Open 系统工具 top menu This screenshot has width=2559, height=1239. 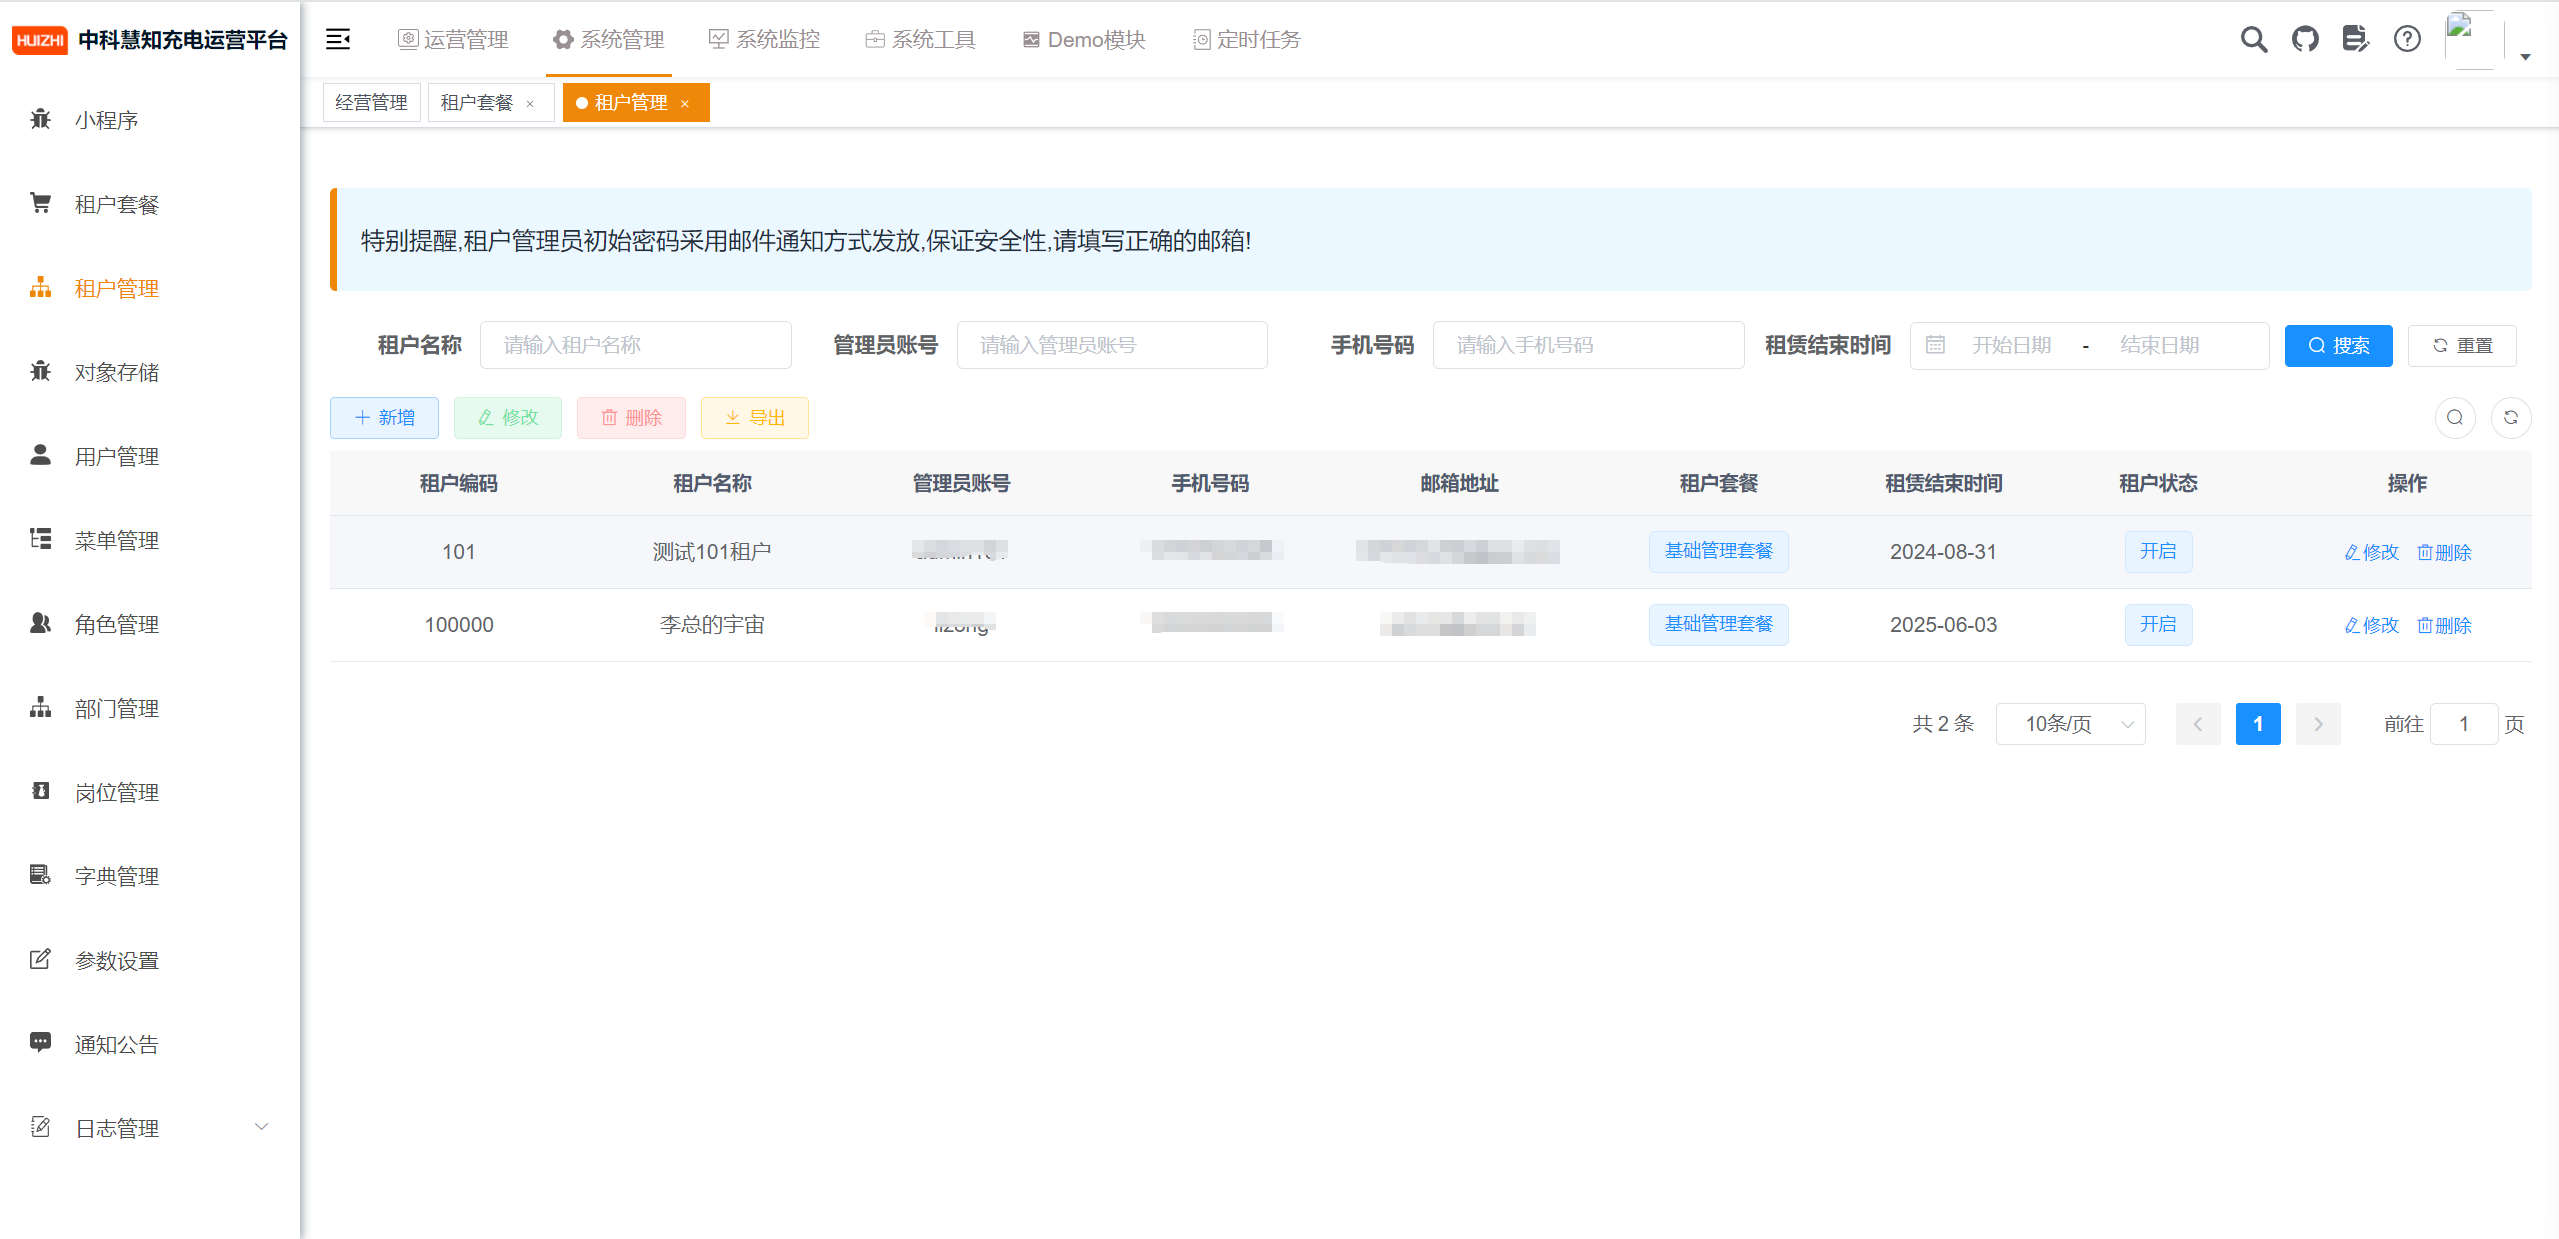click(921, 39)
